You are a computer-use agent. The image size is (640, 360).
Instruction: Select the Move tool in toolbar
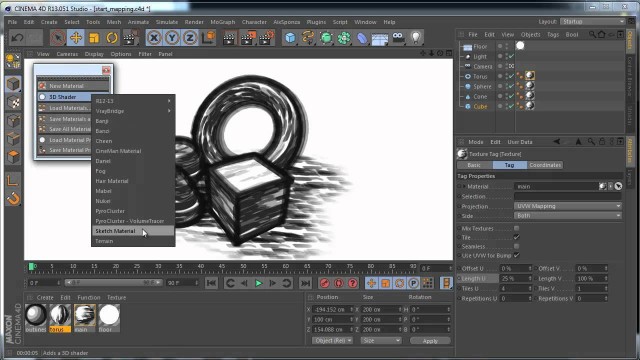point(76,38)
